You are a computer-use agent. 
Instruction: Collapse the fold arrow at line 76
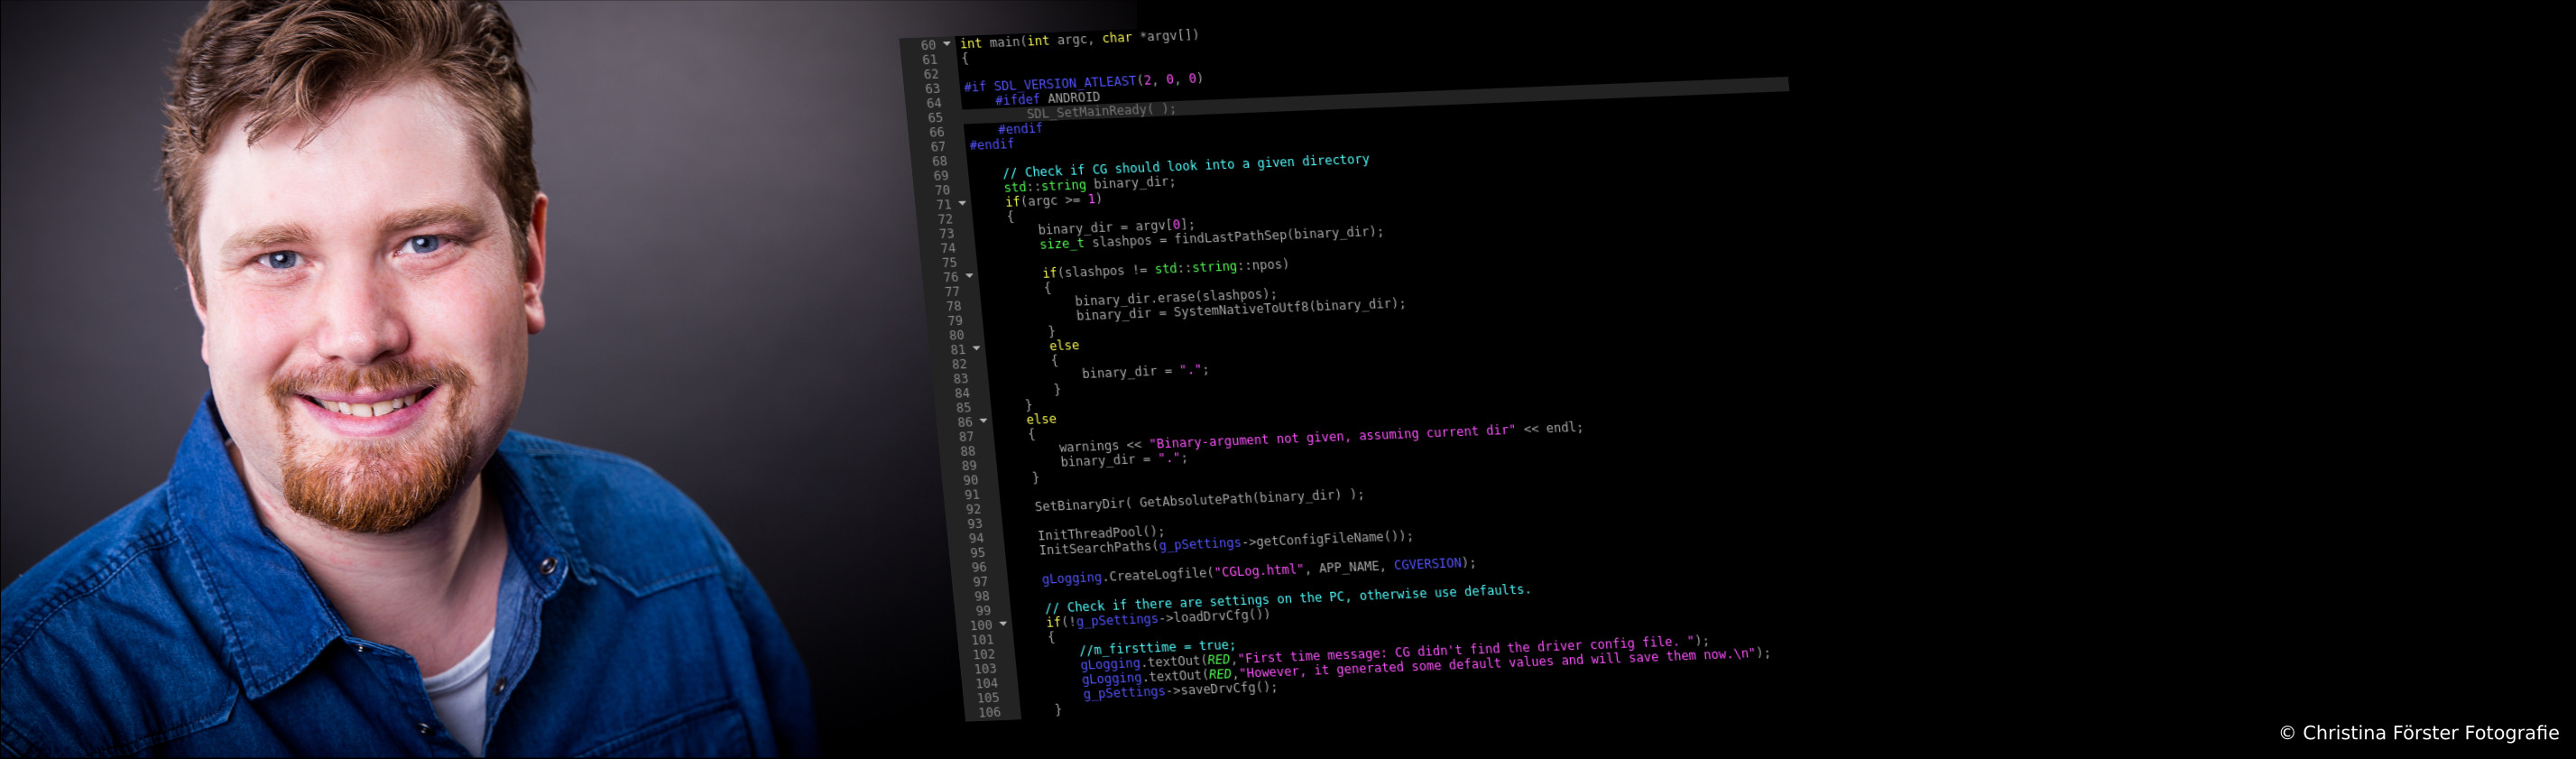[x=969, y=276]
